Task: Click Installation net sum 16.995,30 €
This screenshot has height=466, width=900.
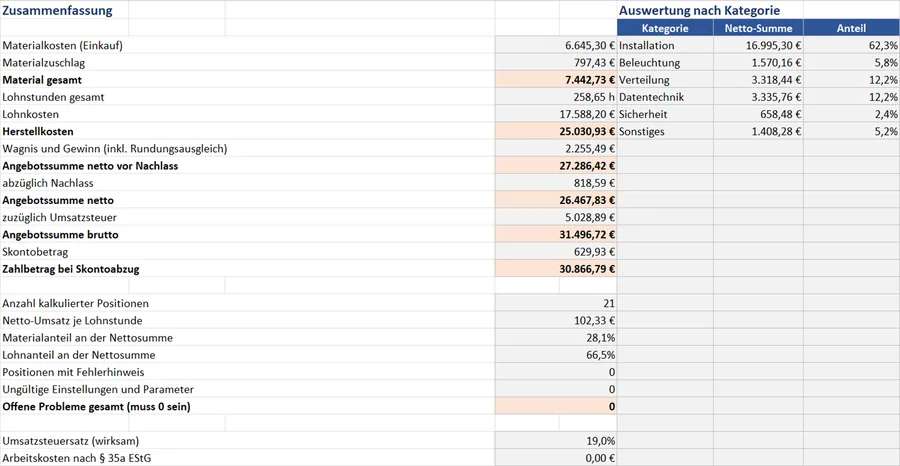Action: [758, 45]
